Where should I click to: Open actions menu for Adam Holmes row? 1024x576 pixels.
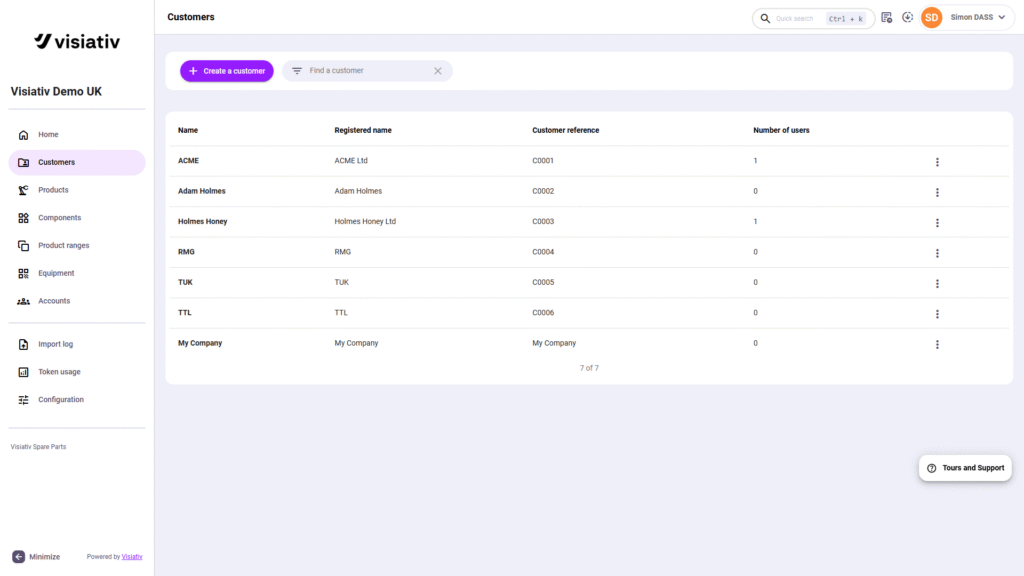[937, 193]
